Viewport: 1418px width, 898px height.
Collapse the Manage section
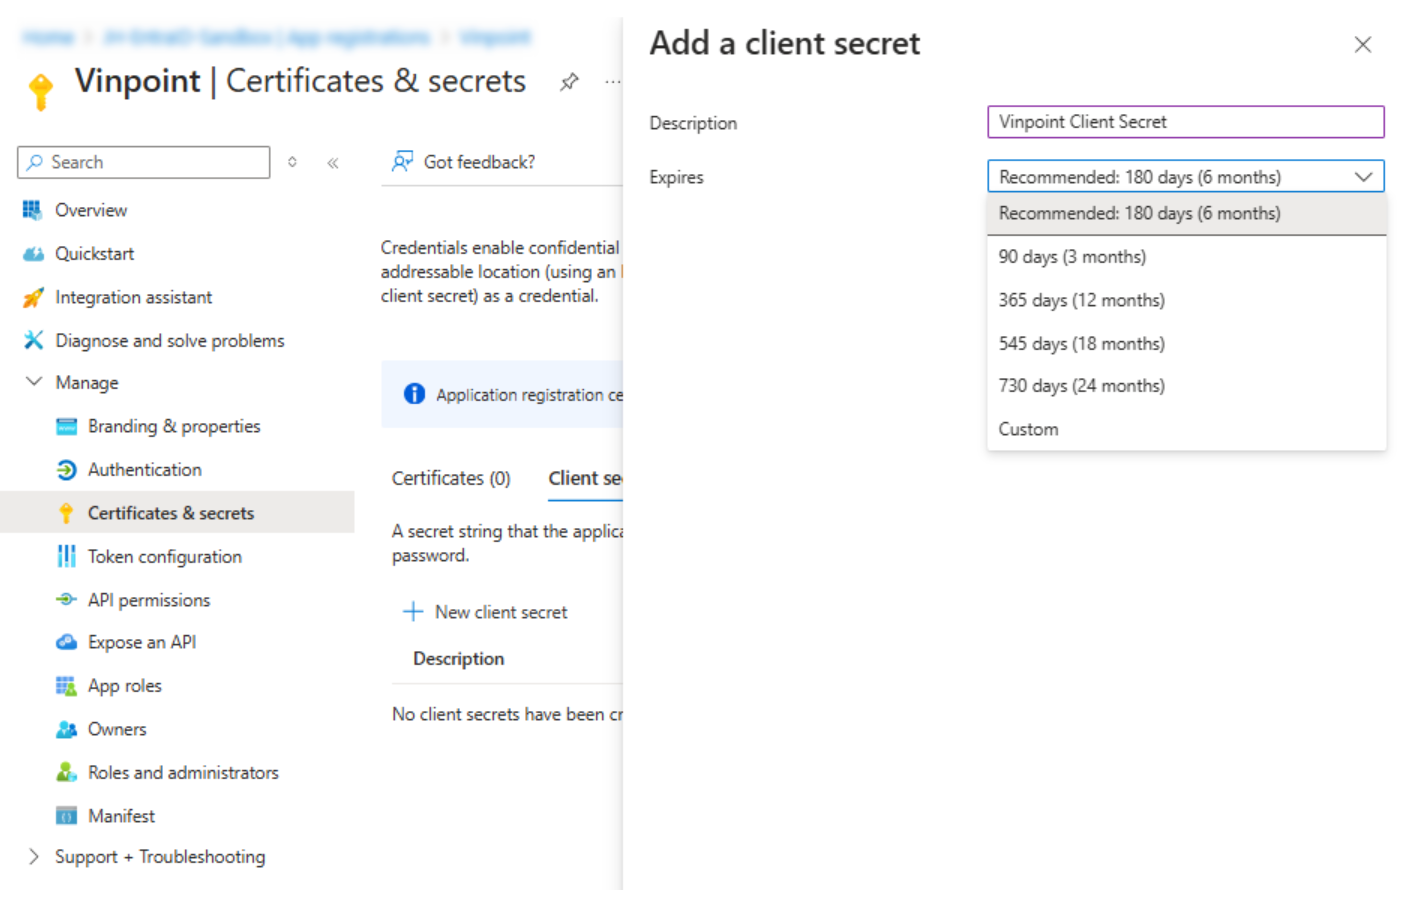(x=33, y=382)
